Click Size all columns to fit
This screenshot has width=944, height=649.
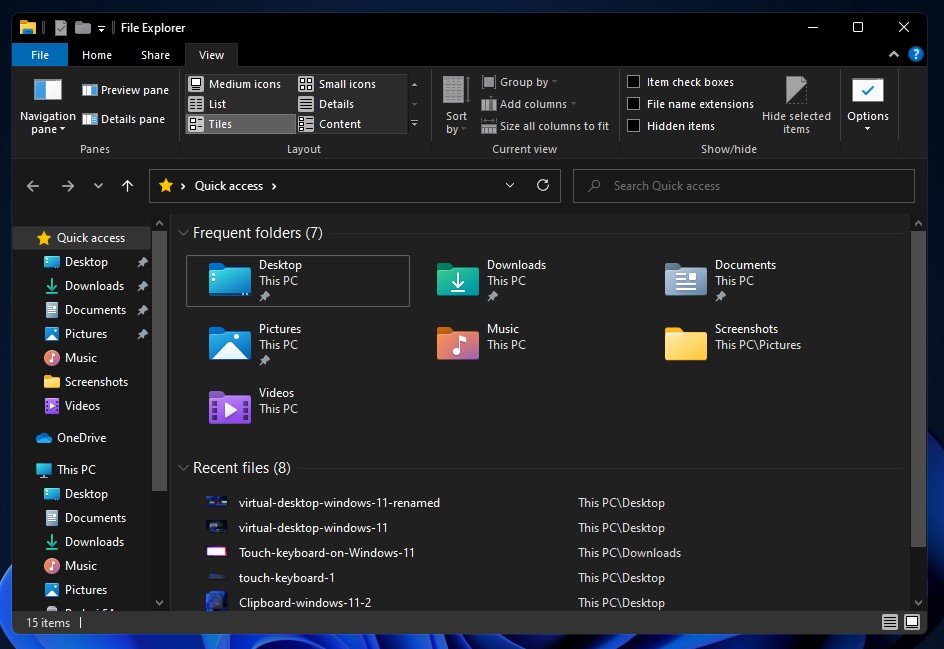tap(545, 126)
